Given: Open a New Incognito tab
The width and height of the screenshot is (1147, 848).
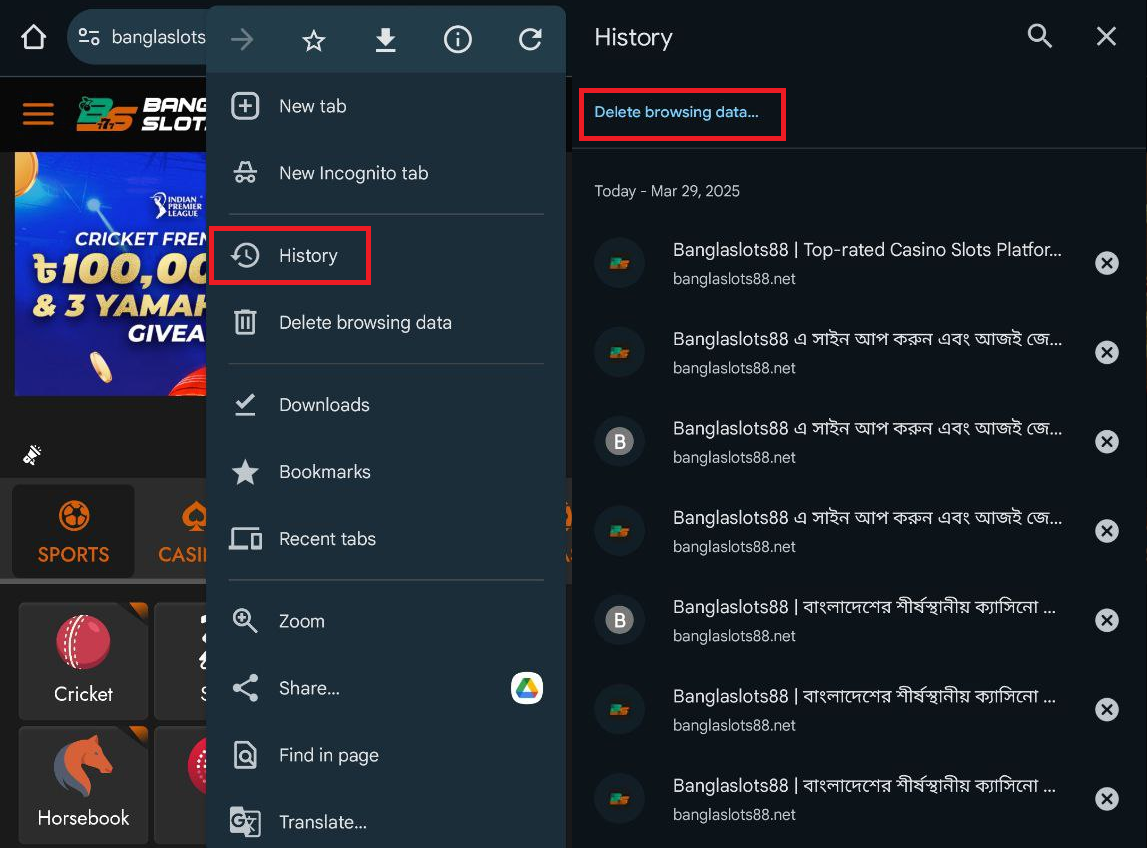Looking at the screenshot, I should [x=386, y=173].
